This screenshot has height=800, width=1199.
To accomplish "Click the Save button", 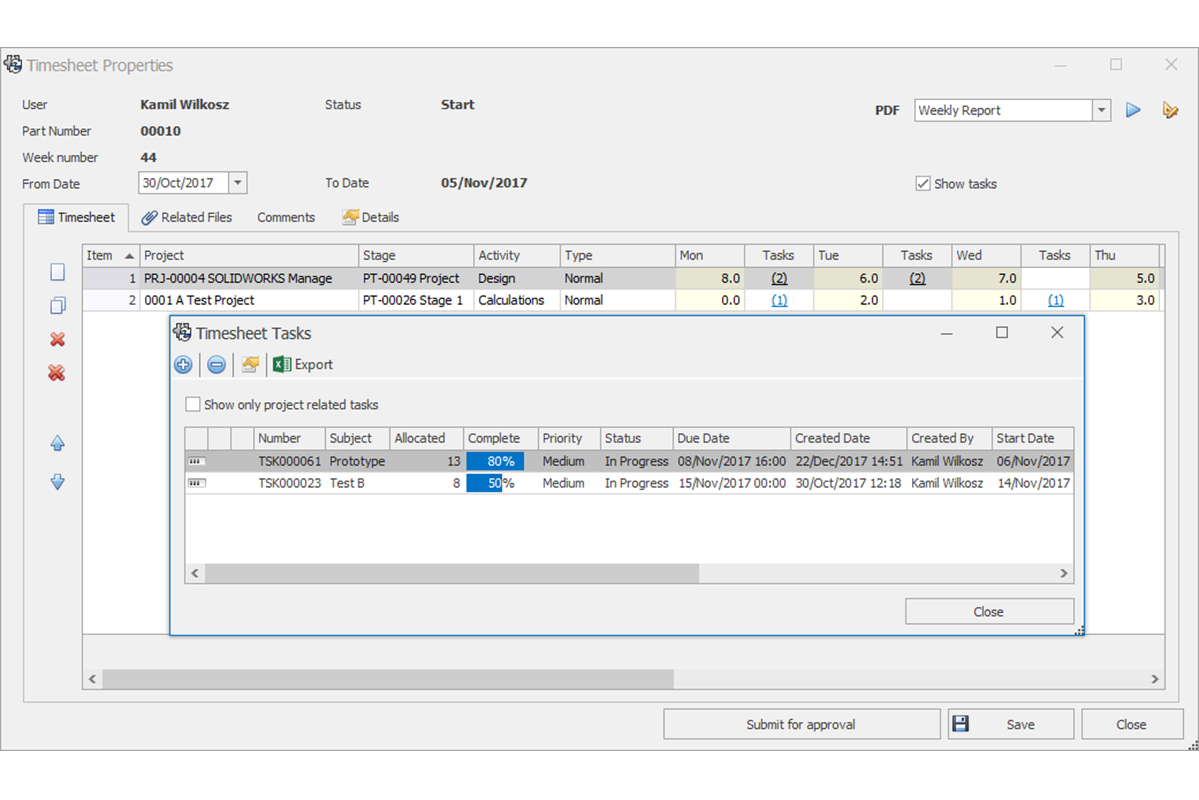I will tap(1011, 724).
